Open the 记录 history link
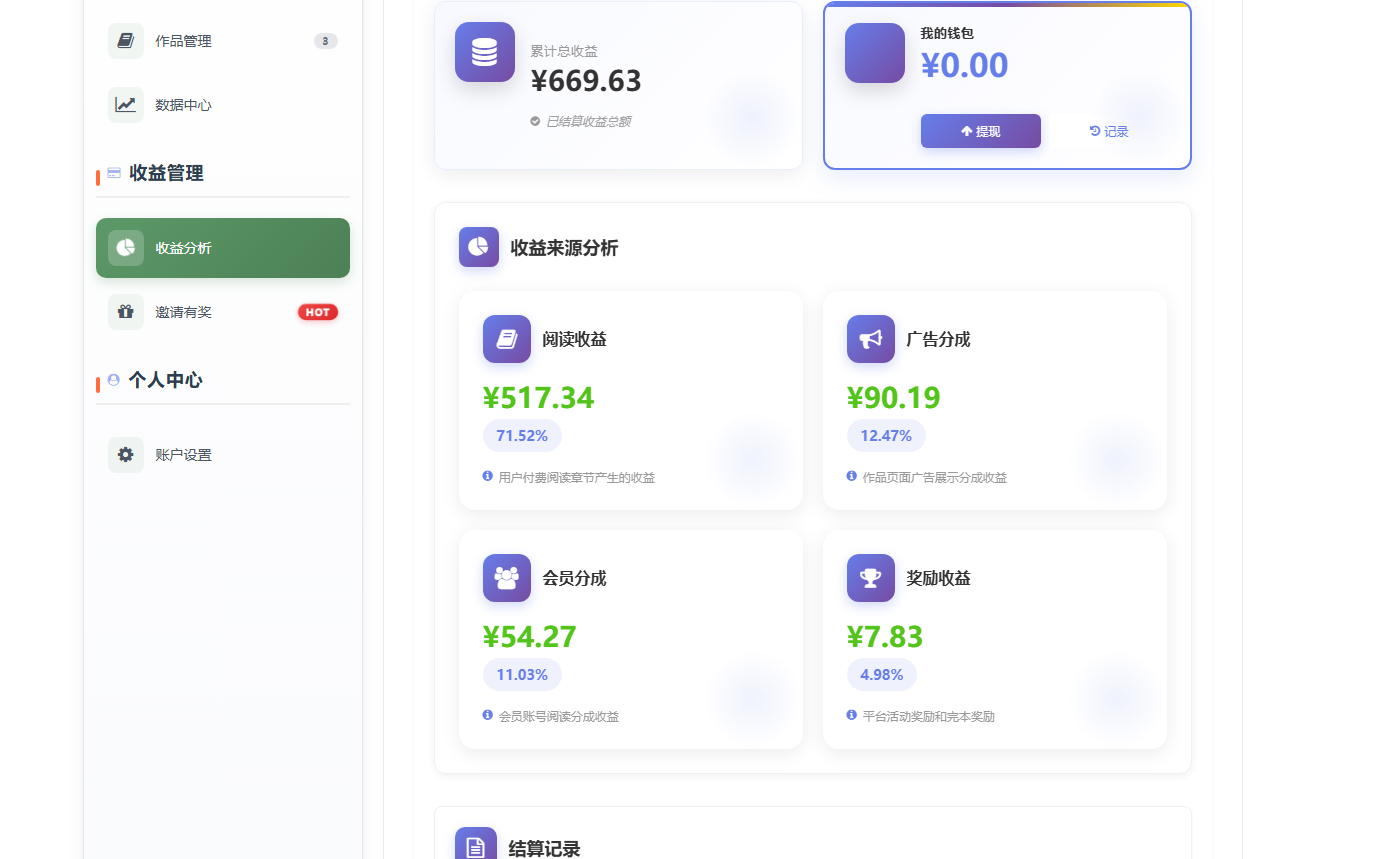Screen dimensions: 1393x859 pos(1108,131)
